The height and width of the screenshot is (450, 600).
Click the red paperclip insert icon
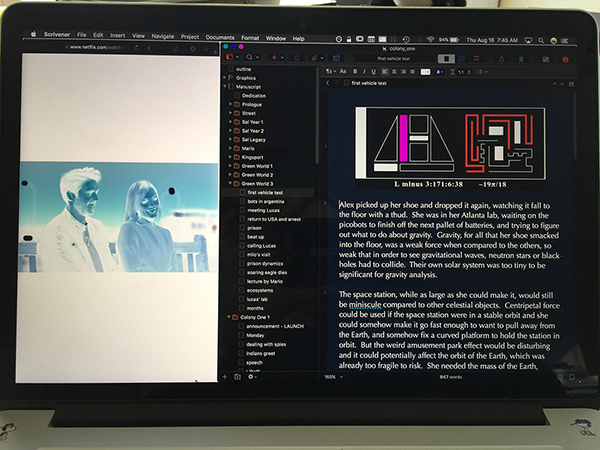pos(314,58)
